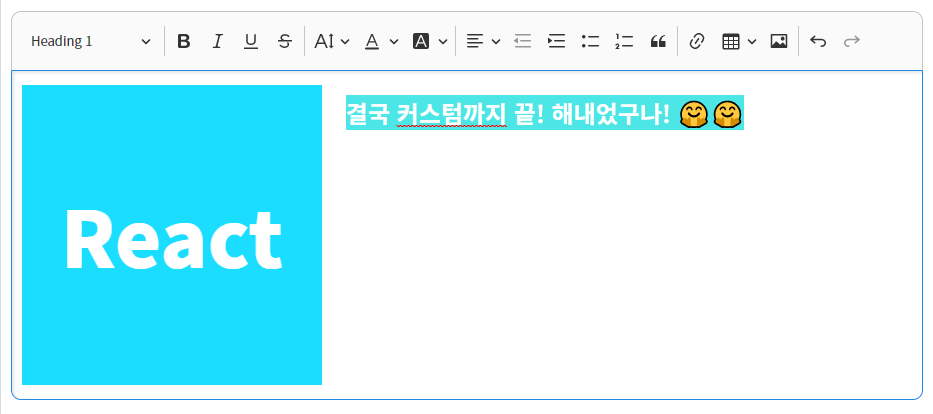Viewport: 933px width, 414px height.
Task: Click the font color icon
Action: click(372, 41)
